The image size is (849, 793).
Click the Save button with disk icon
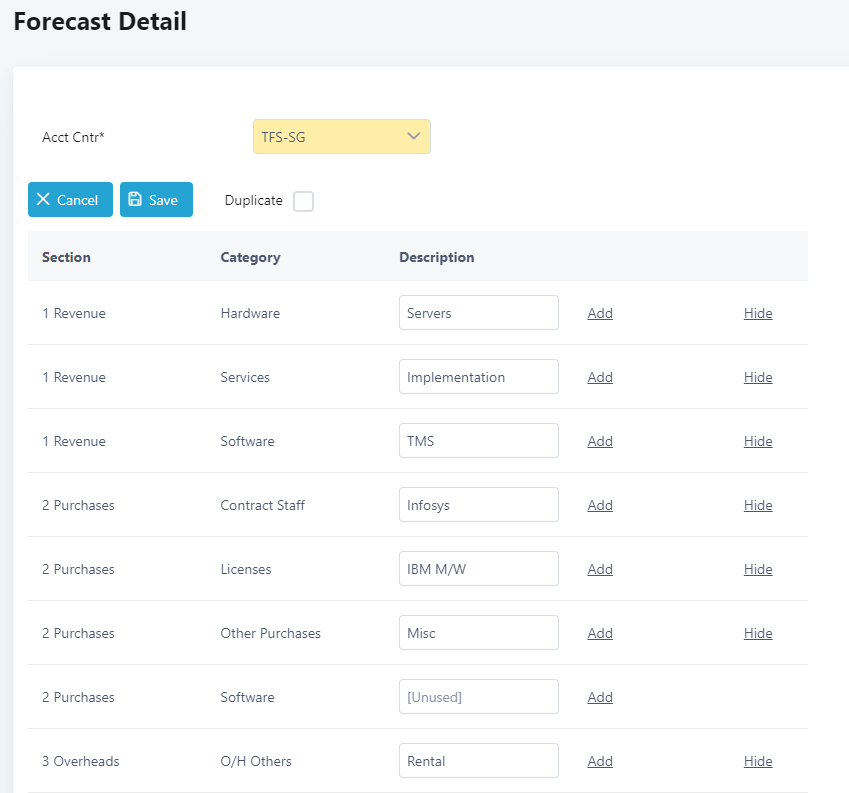[156, 200]
